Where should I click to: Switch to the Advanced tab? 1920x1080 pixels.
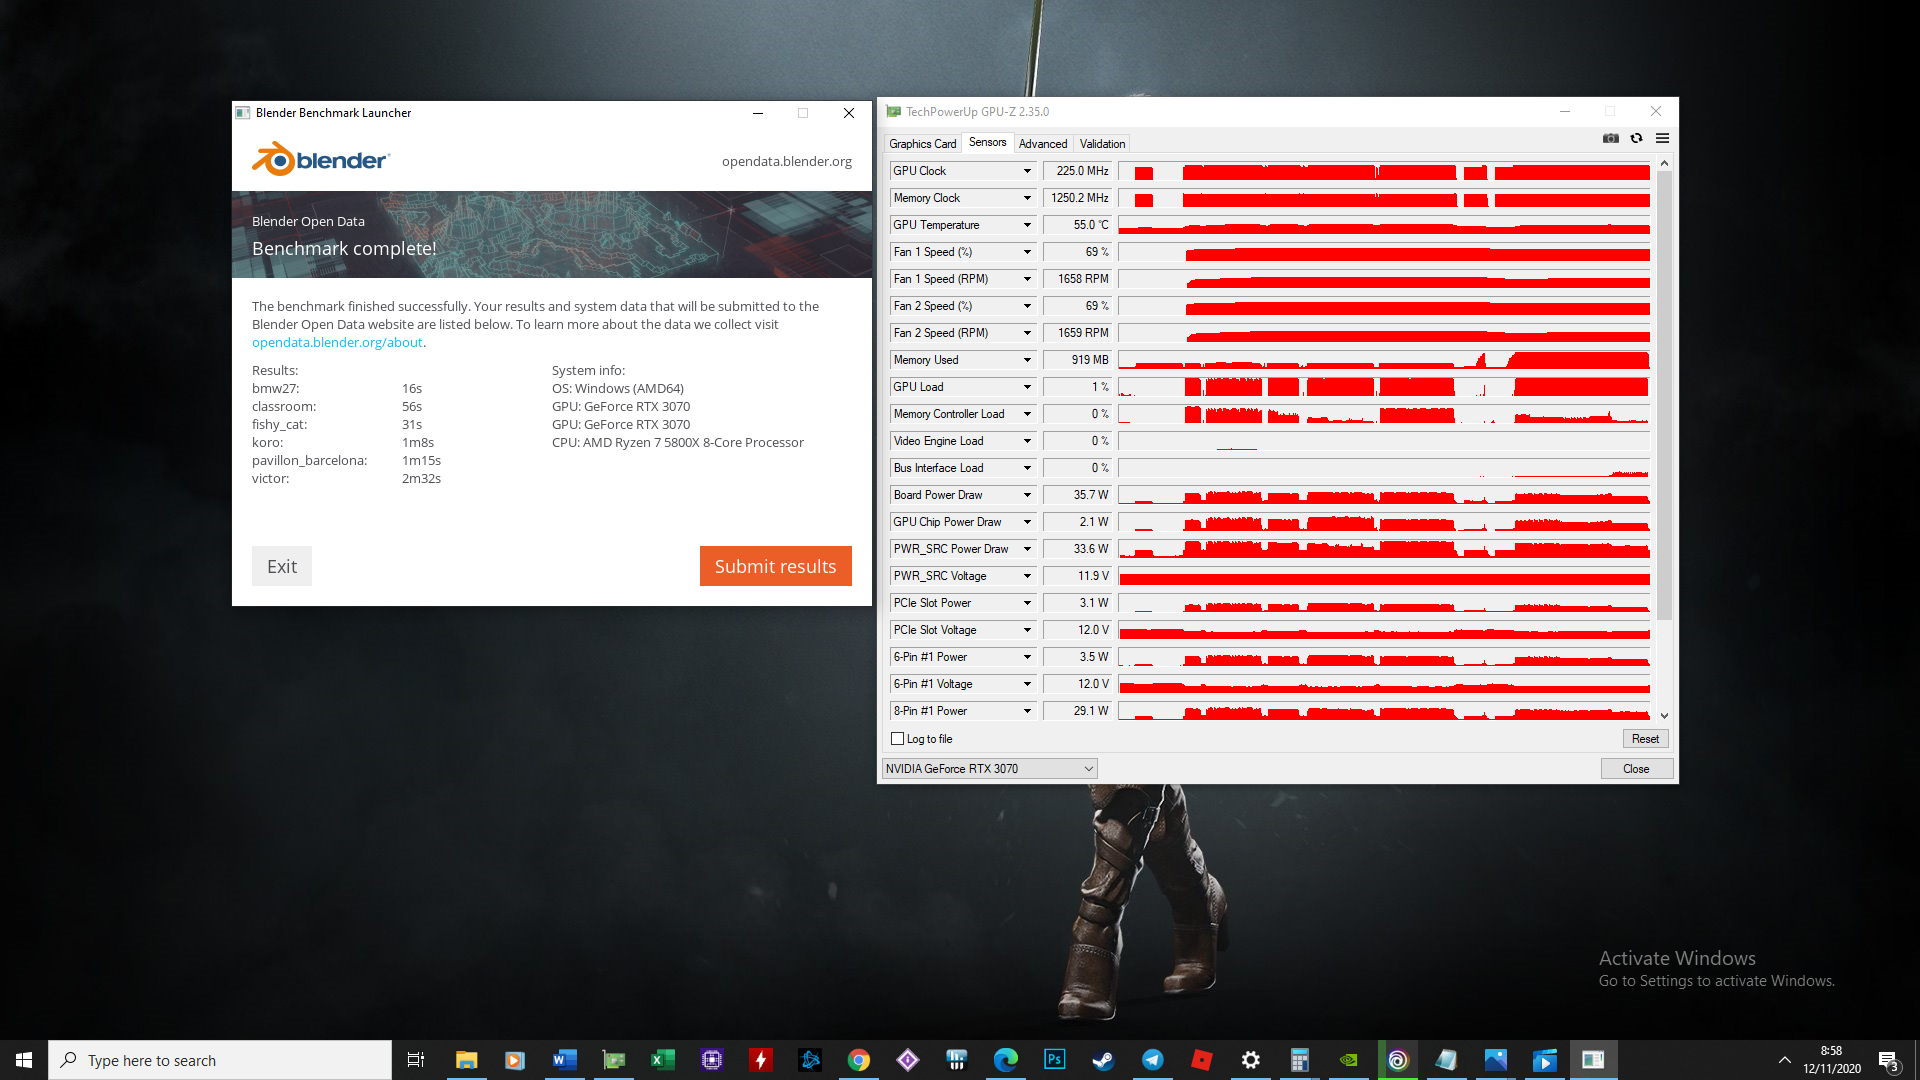1043,144
